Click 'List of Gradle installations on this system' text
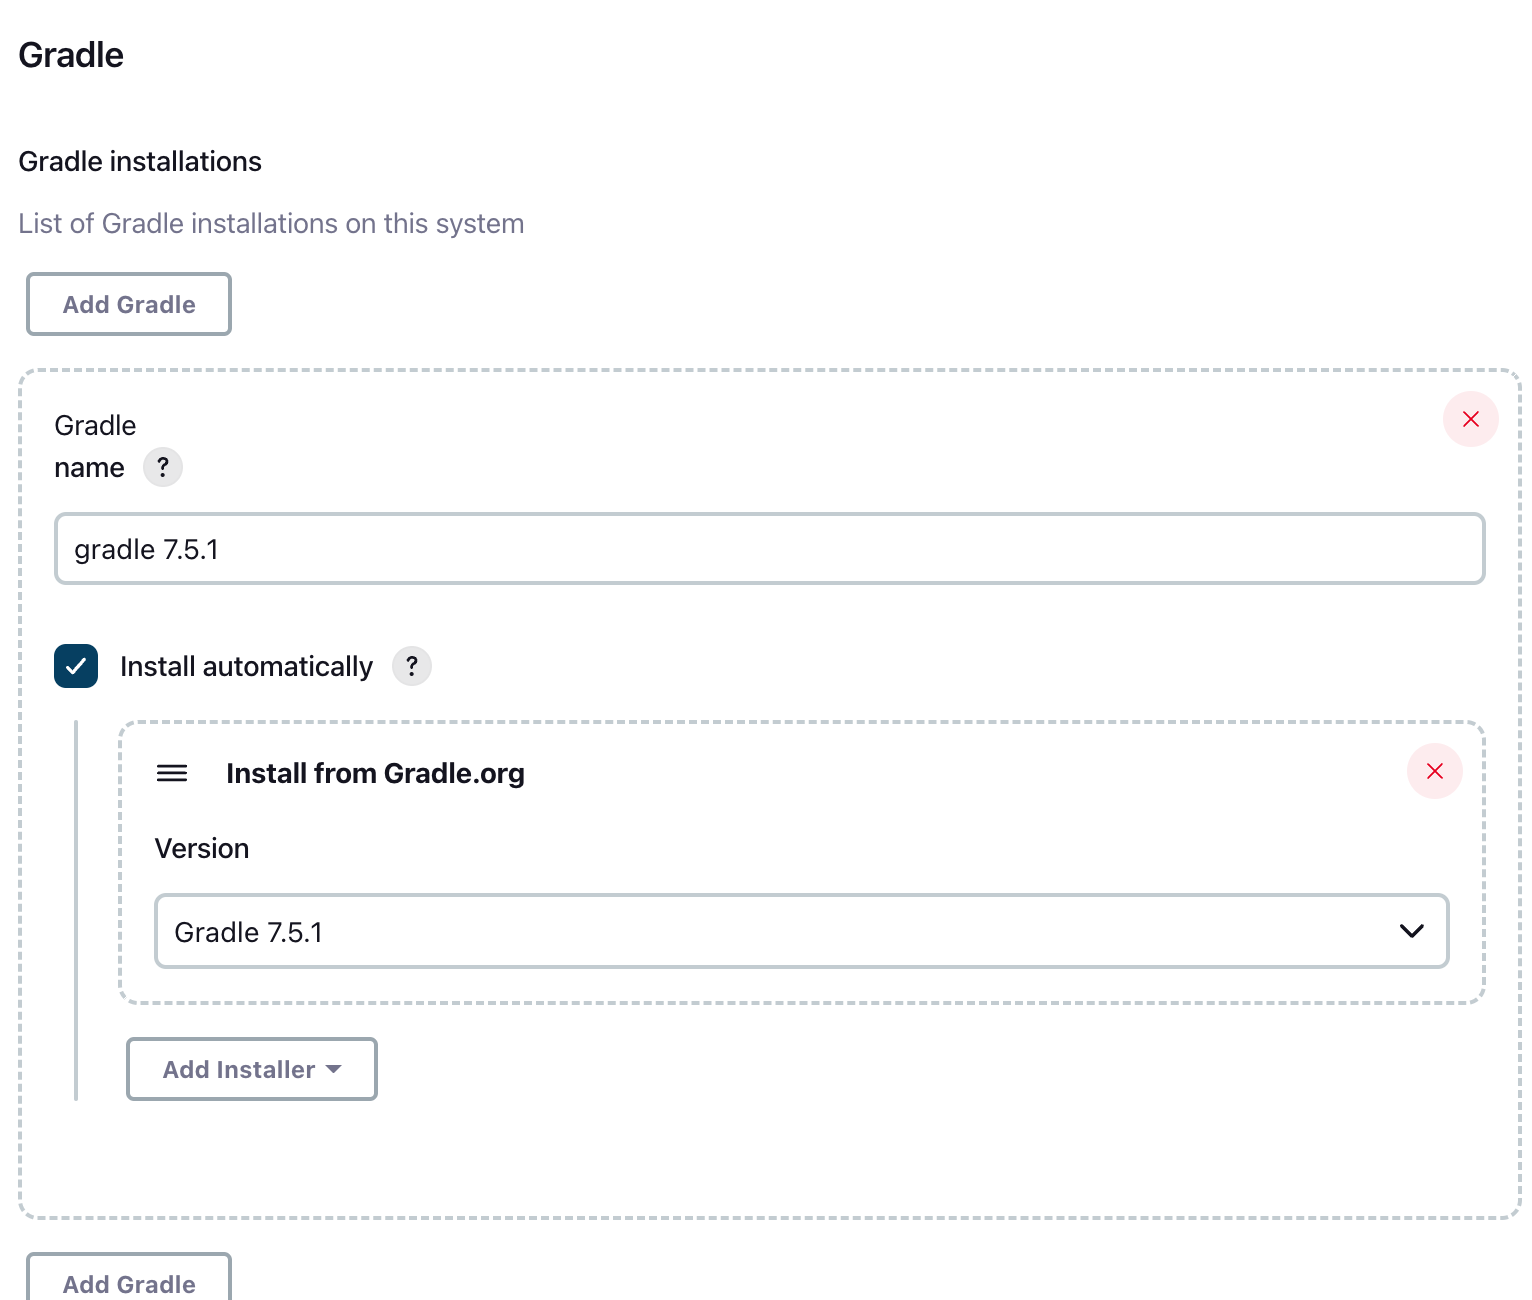This screenshot has width=1532, height=1300. [271, 223]
